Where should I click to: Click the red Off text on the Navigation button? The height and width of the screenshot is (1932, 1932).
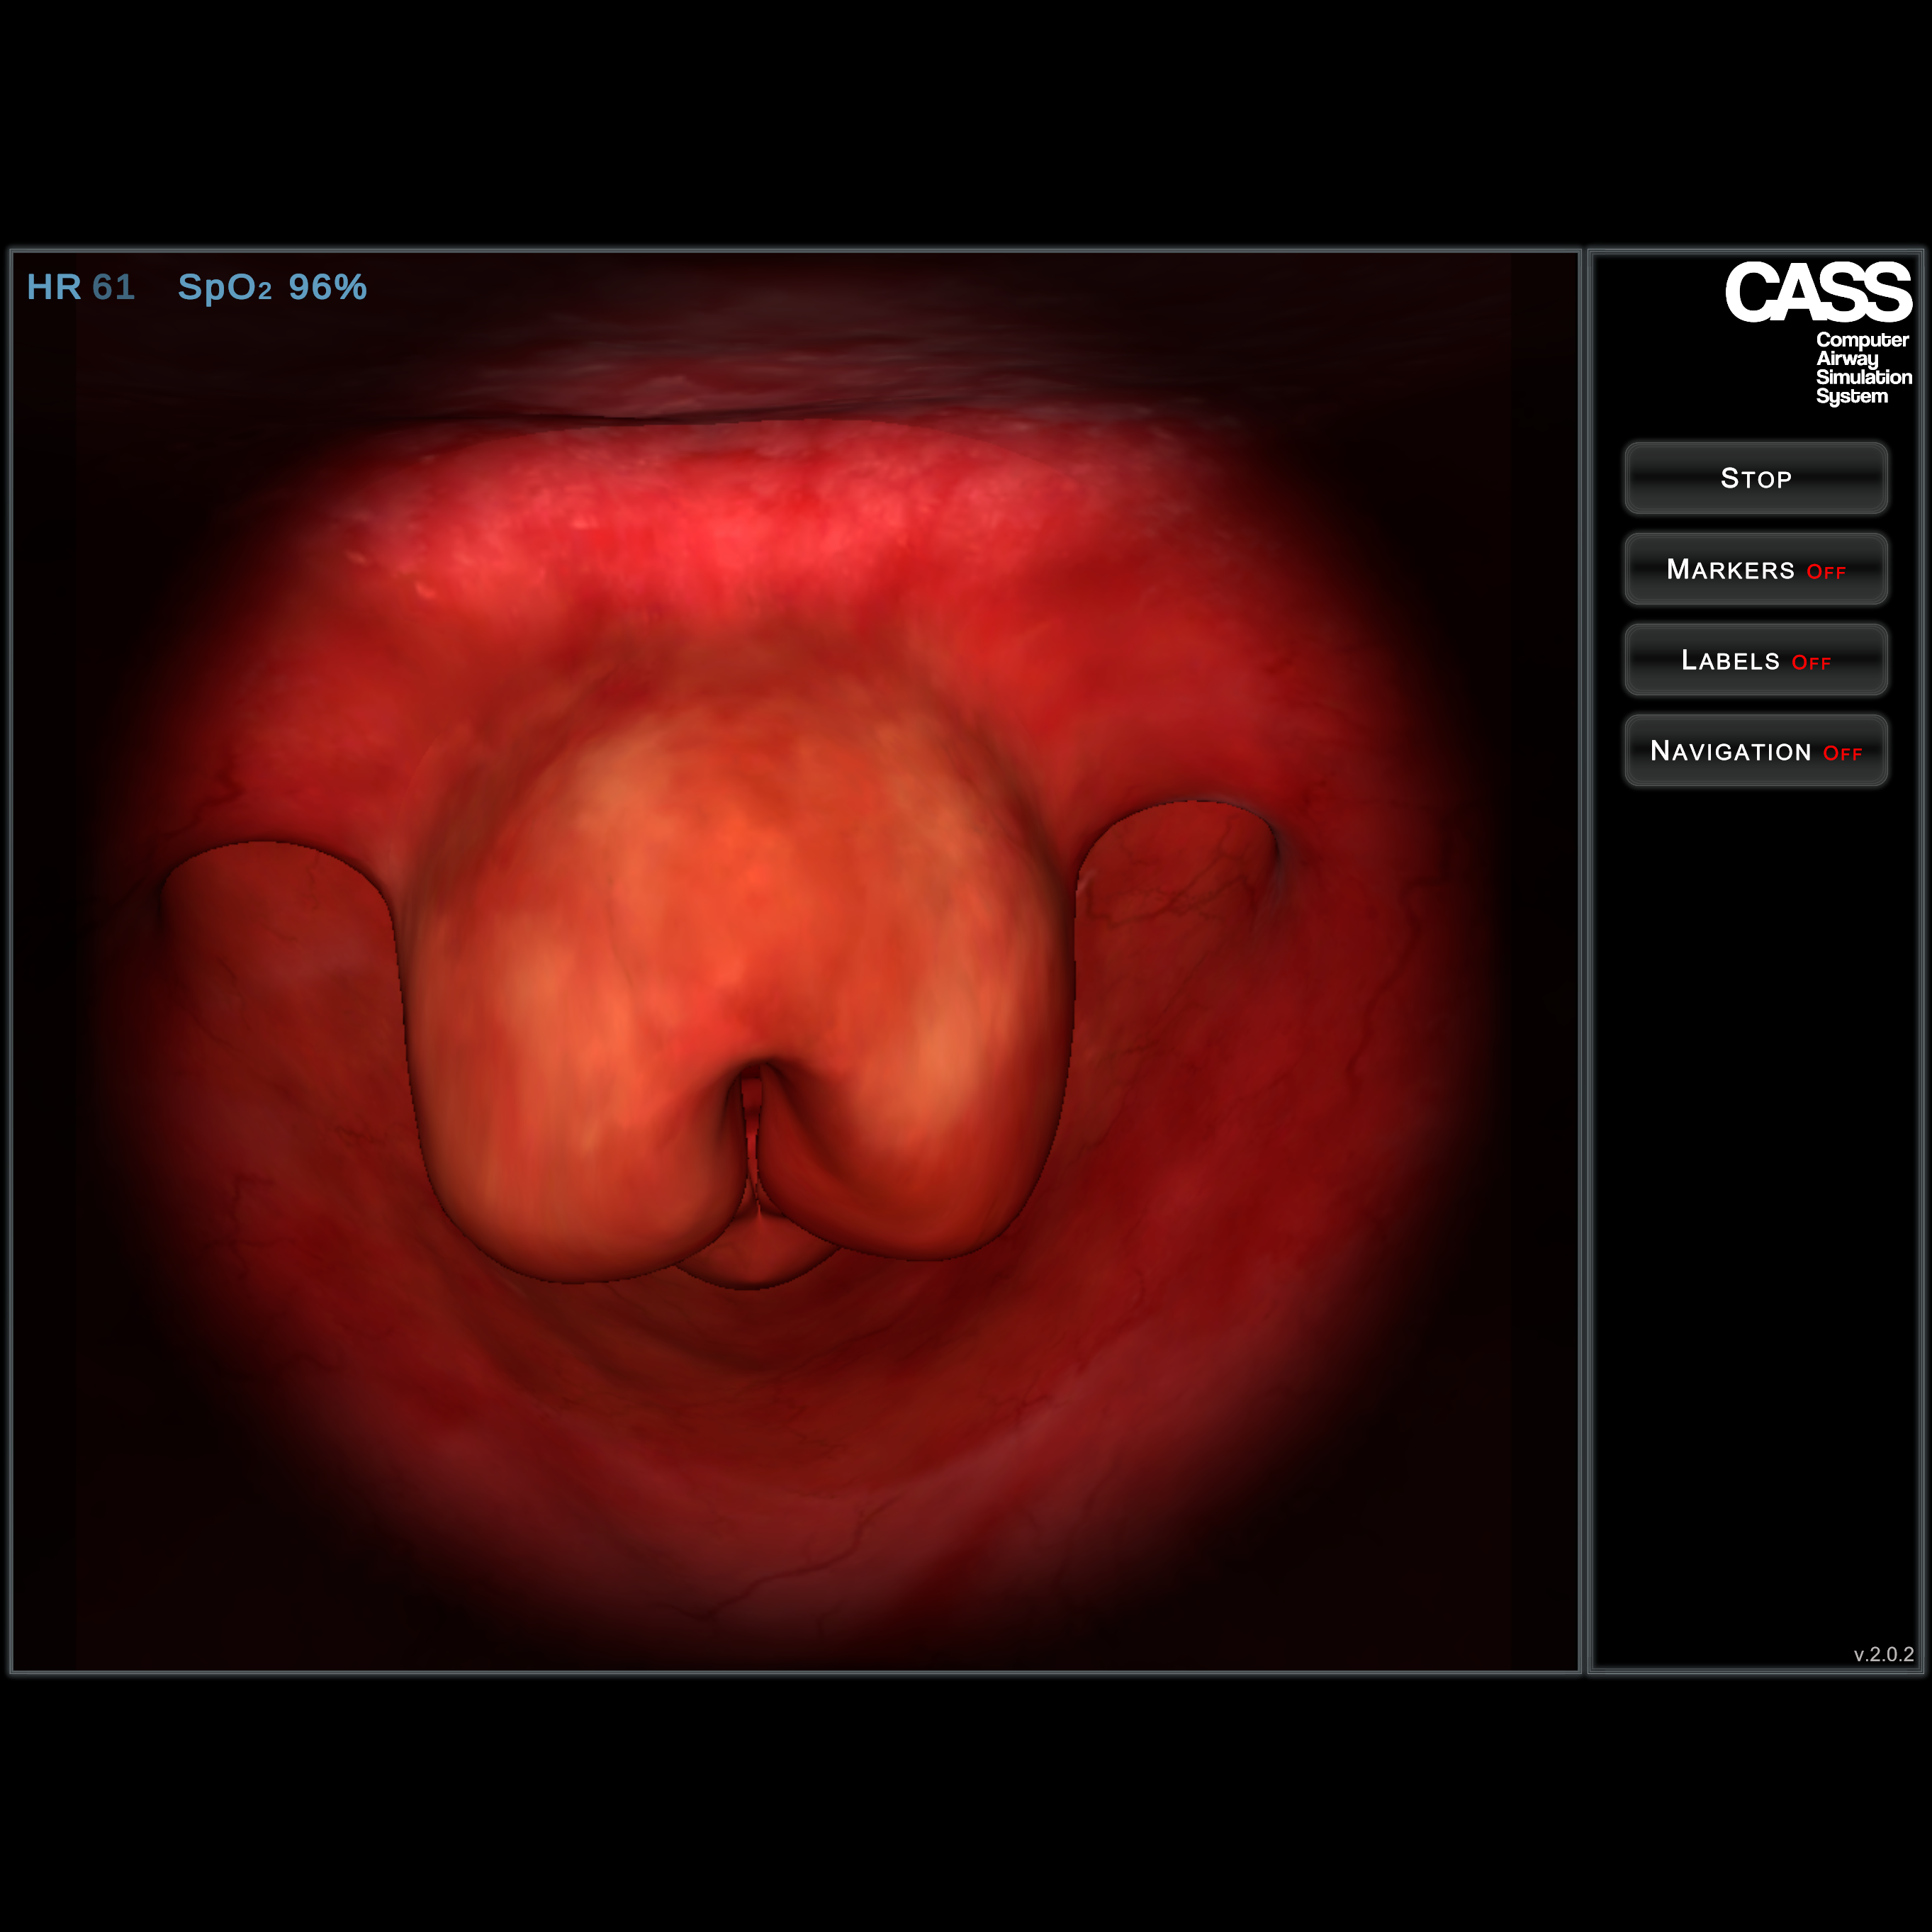[1842, 754]
